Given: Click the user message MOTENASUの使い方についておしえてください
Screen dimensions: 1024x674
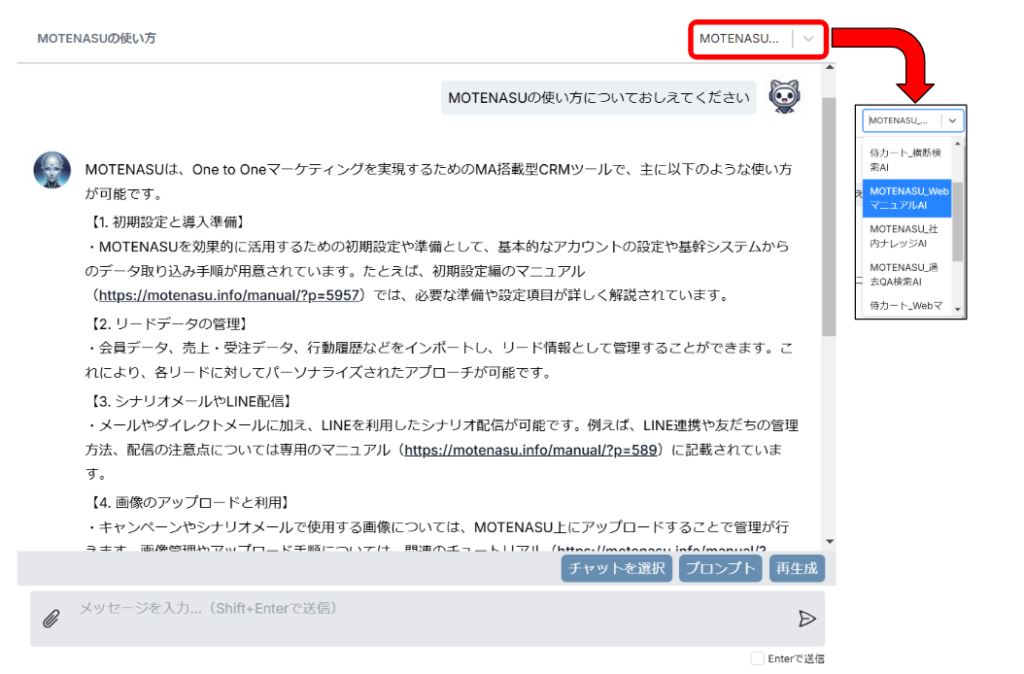Looking at the screenshot, I should click(598, 98).
